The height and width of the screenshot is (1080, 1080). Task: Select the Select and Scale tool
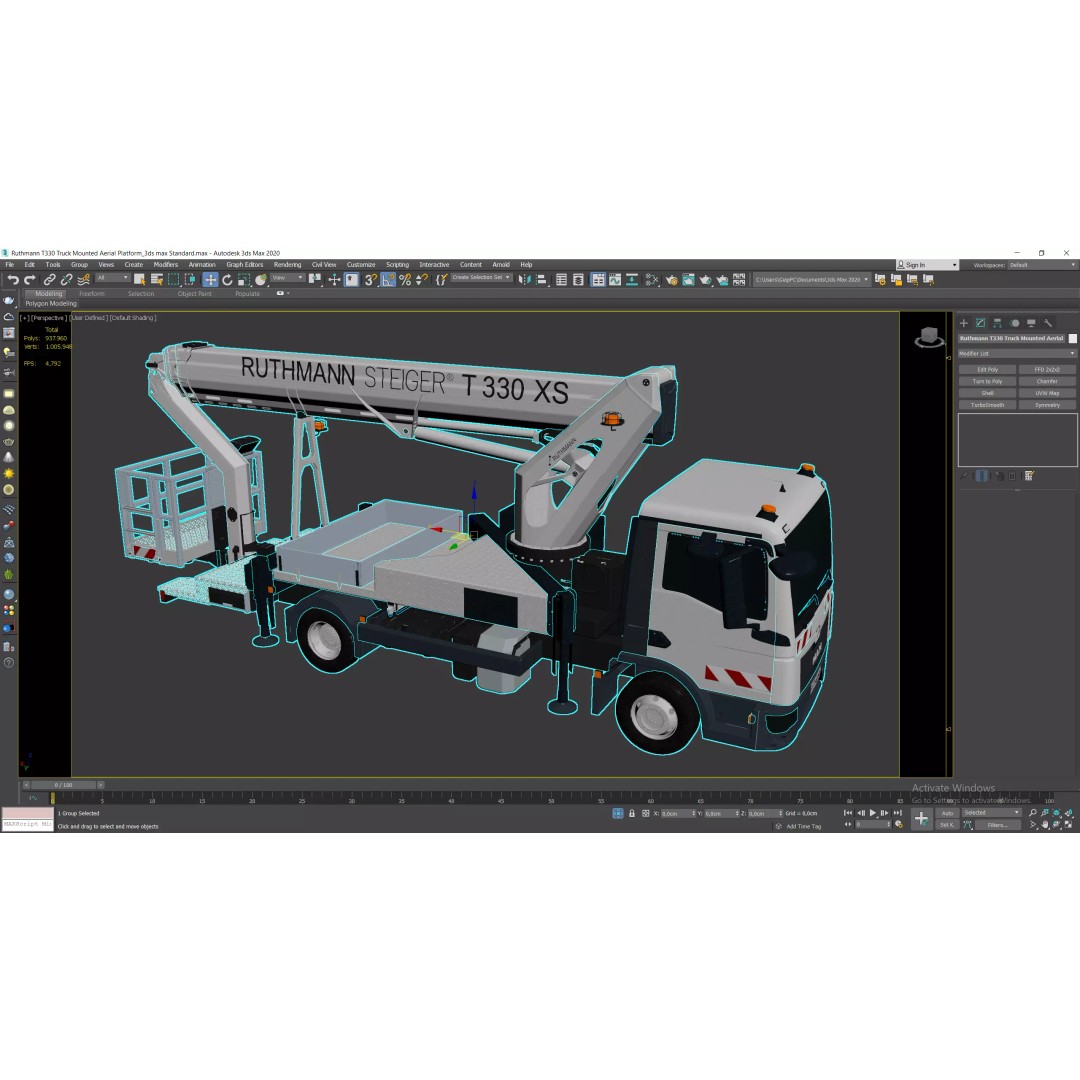(x=243, y=280)
